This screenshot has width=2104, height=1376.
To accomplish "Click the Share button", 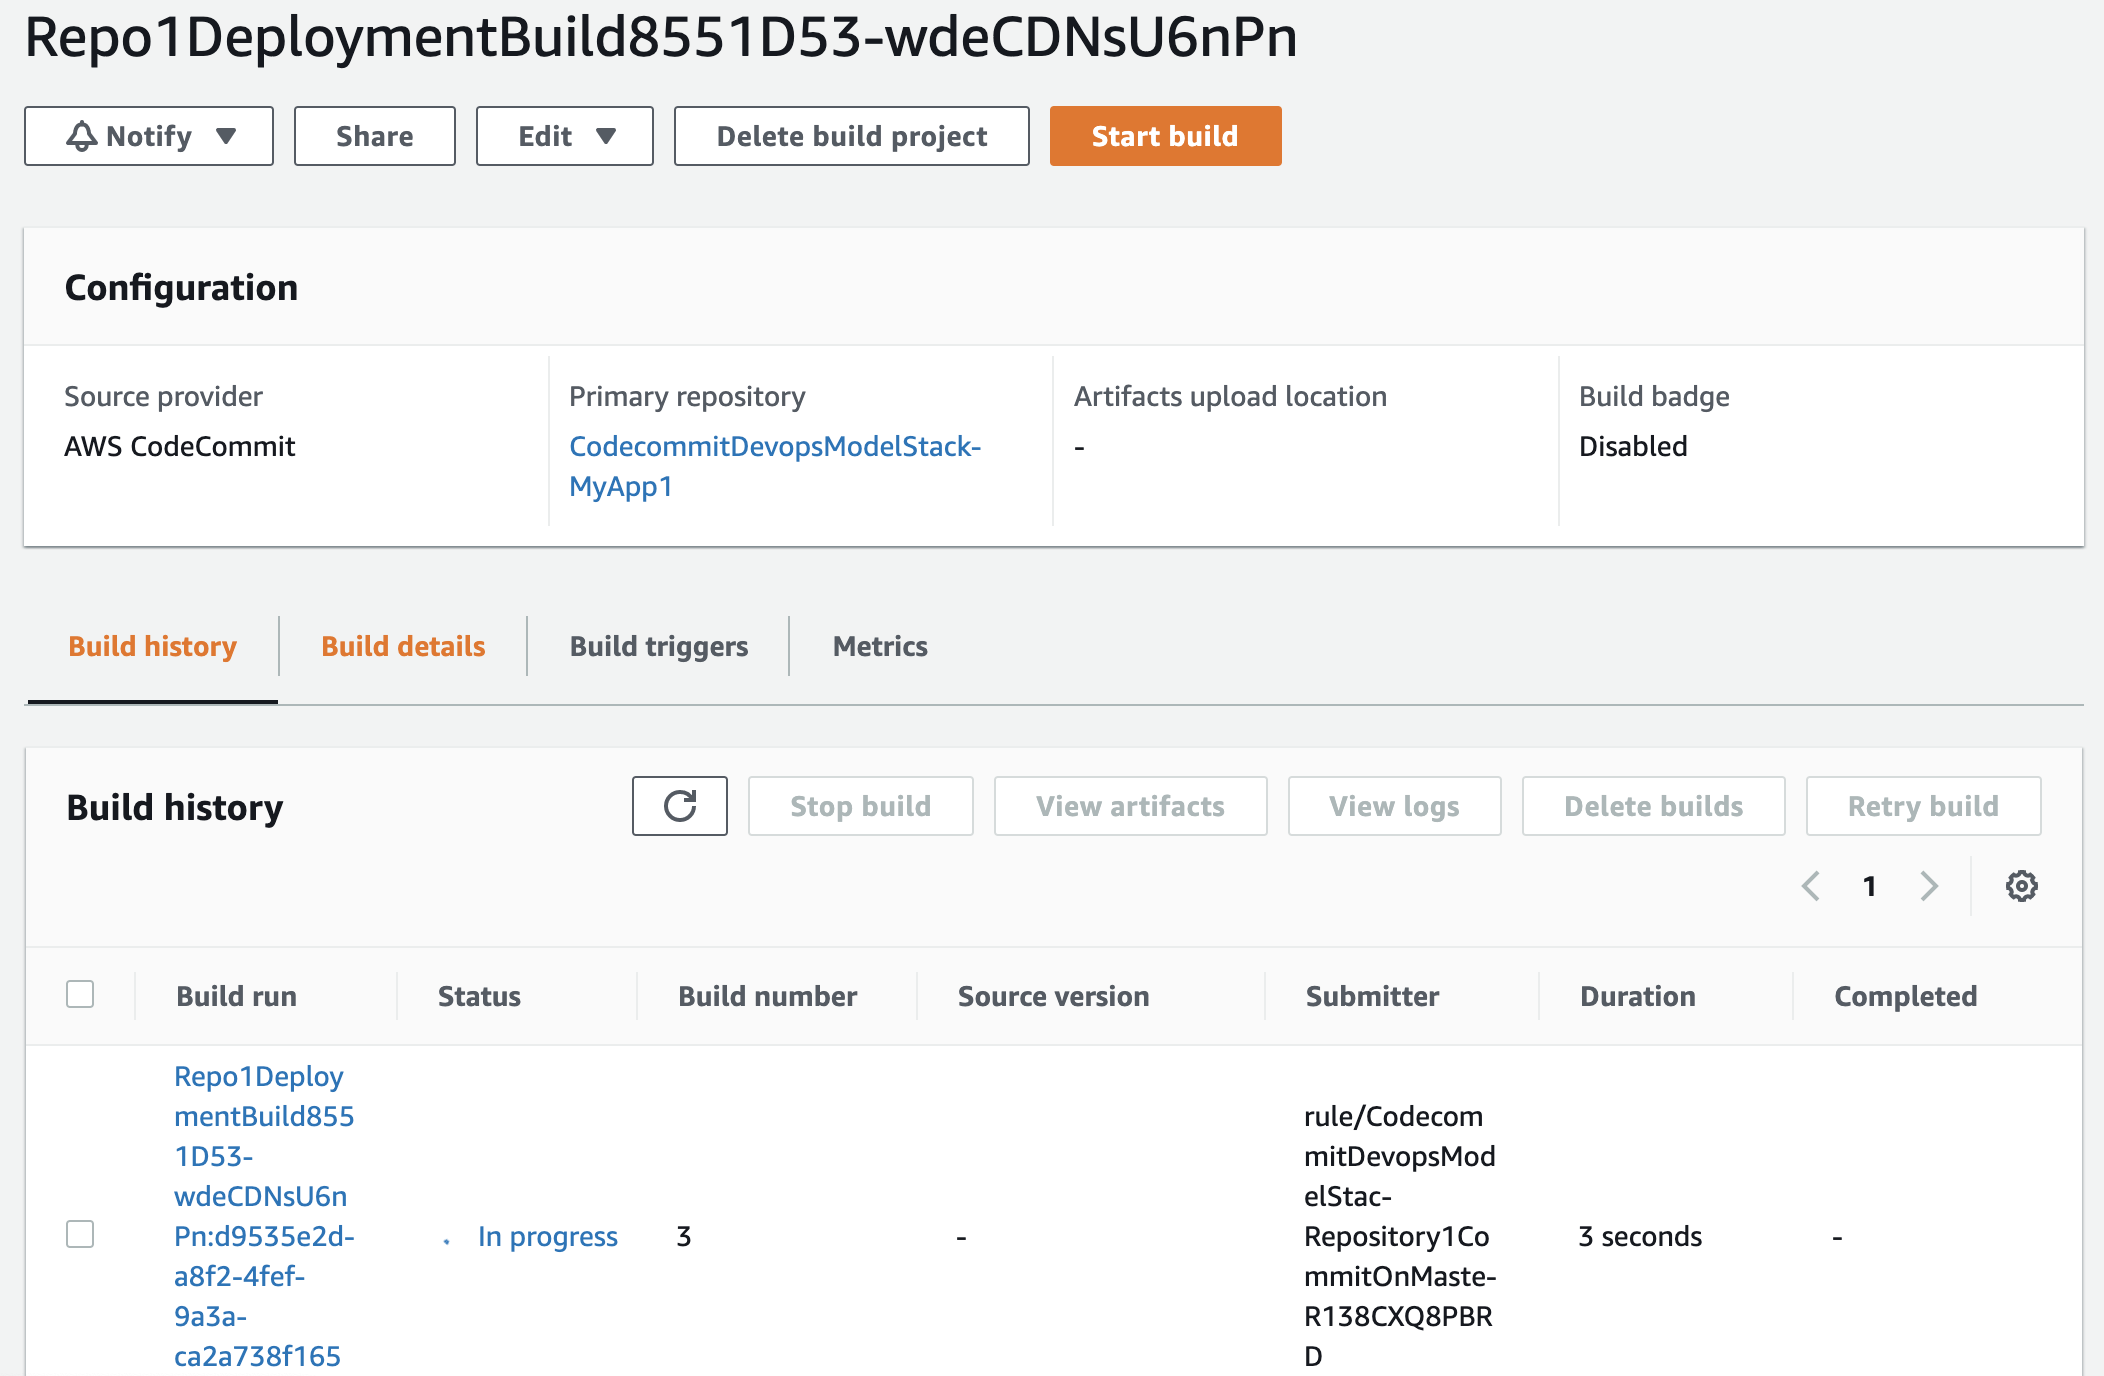I will pyautogui.click(x=374, y=136).
